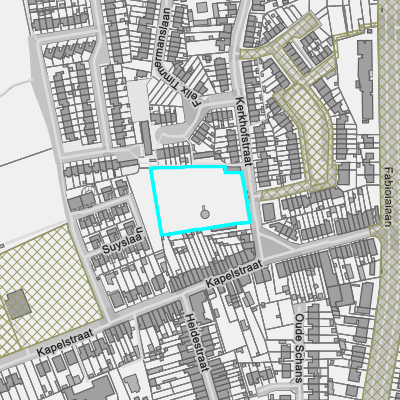Screen dimensions: 400x400
Task: Click the Suyslaan street label
Action: (123, 241)
